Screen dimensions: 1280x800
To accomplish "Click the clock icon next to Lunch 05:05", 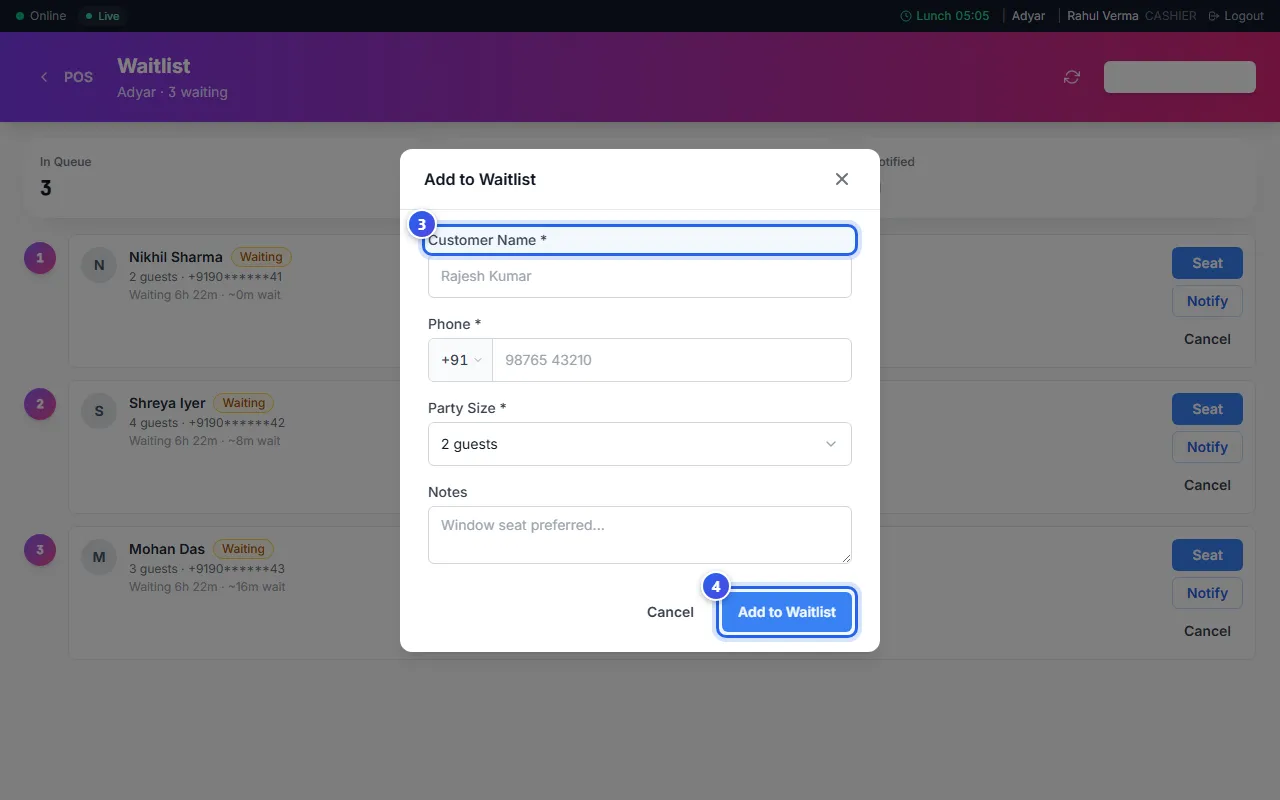I will coord(906,16).
